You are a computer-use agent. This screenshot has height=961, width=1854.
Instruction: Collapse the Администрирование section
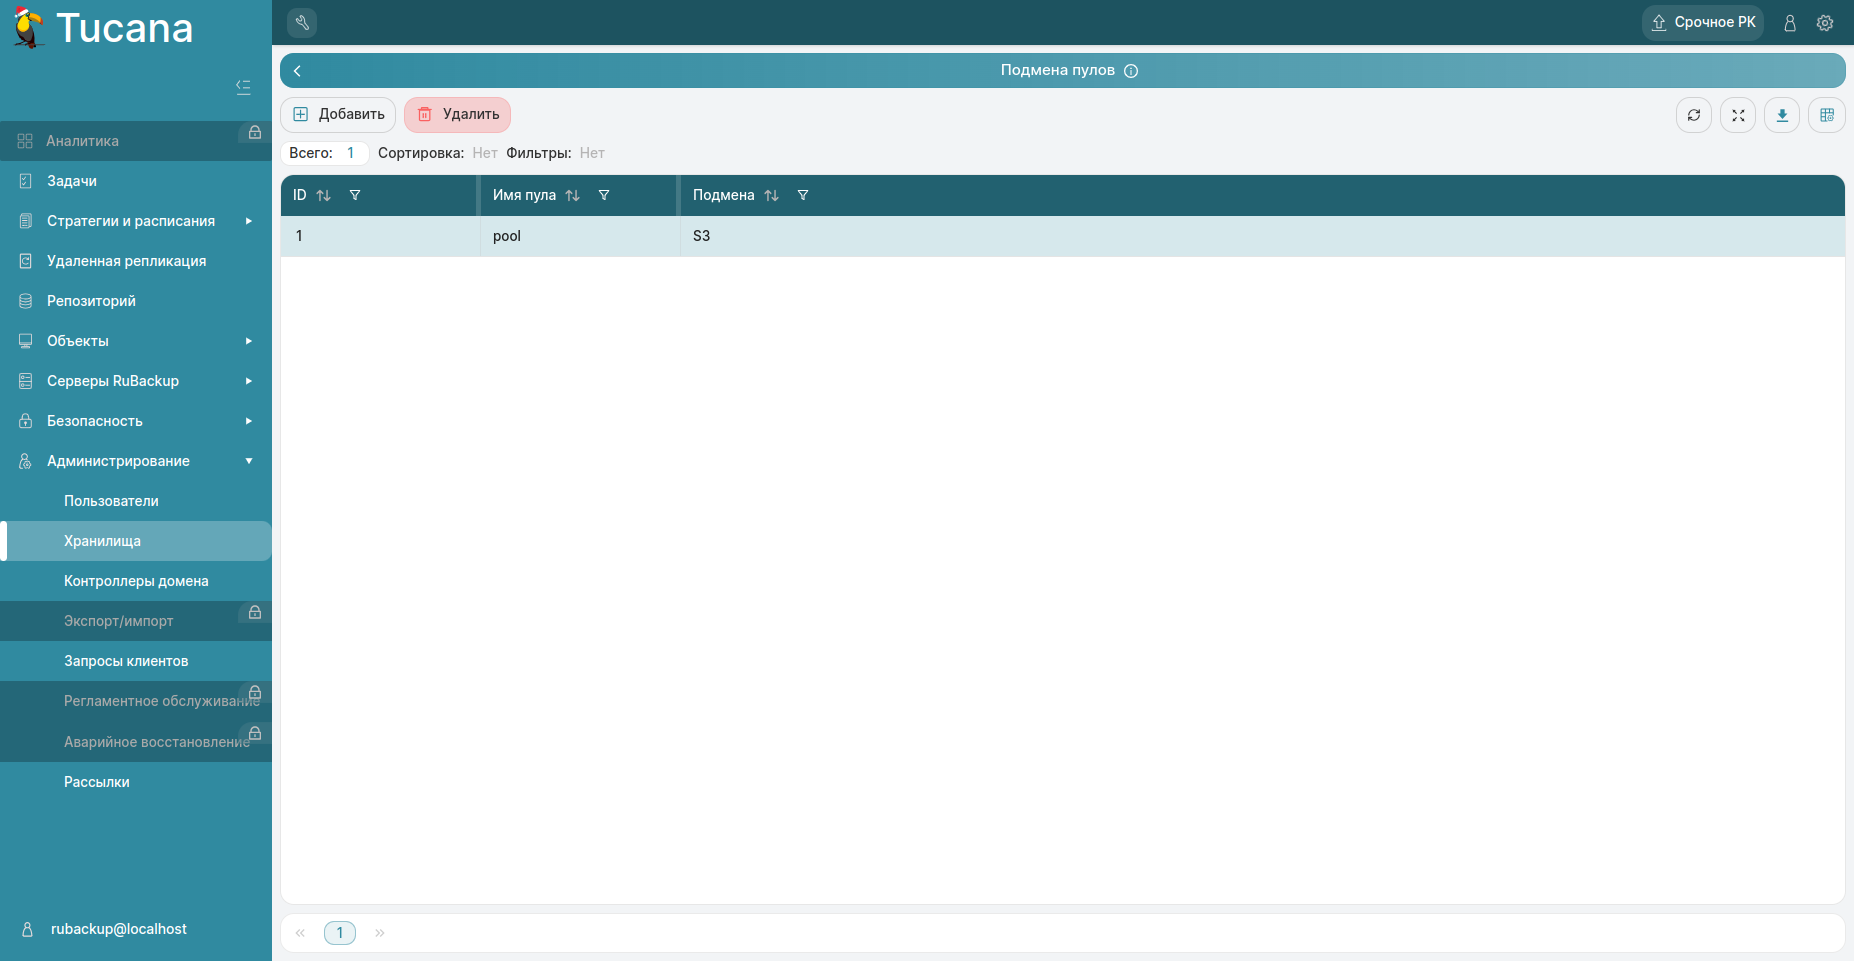click(x=118, y=461)
